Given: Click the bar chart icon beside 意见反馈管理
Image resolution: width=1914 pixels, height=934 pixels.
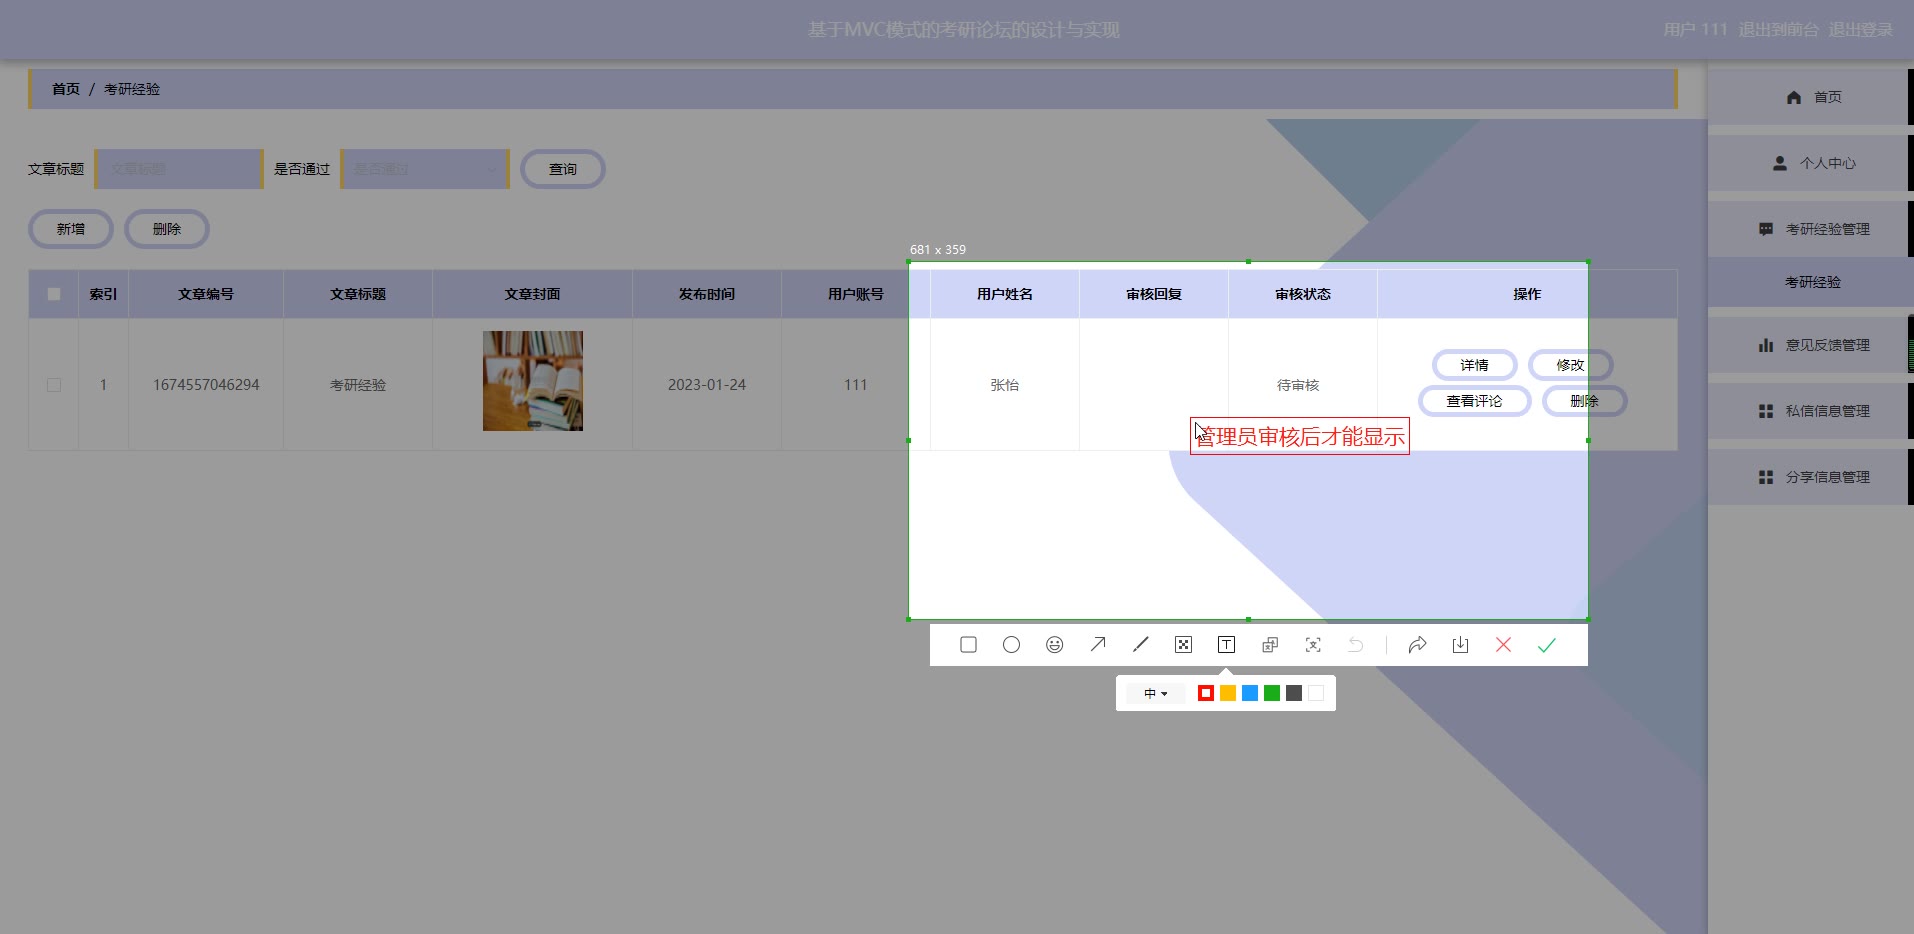Looking at the screenshot, I should tap(1766, 345).
